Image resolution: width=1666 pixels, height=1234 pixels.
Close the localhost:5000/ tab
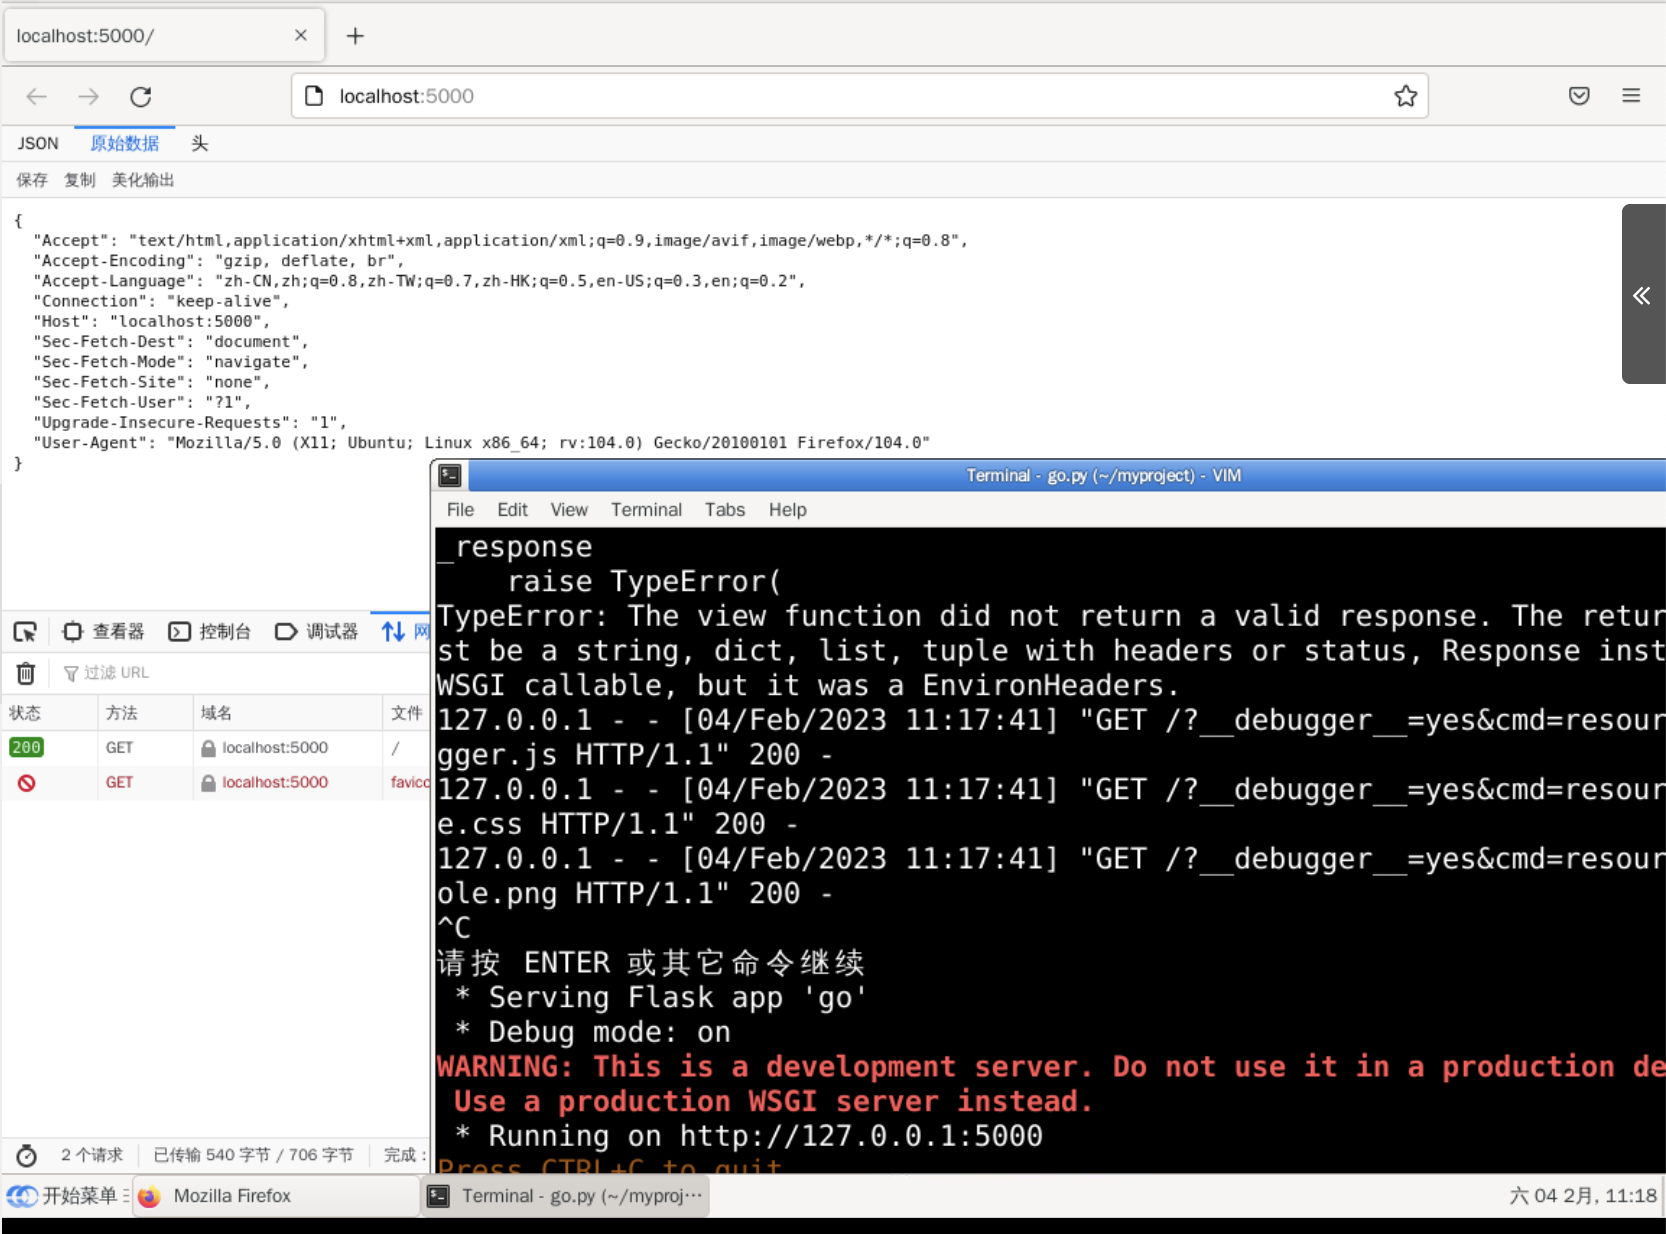301,35
